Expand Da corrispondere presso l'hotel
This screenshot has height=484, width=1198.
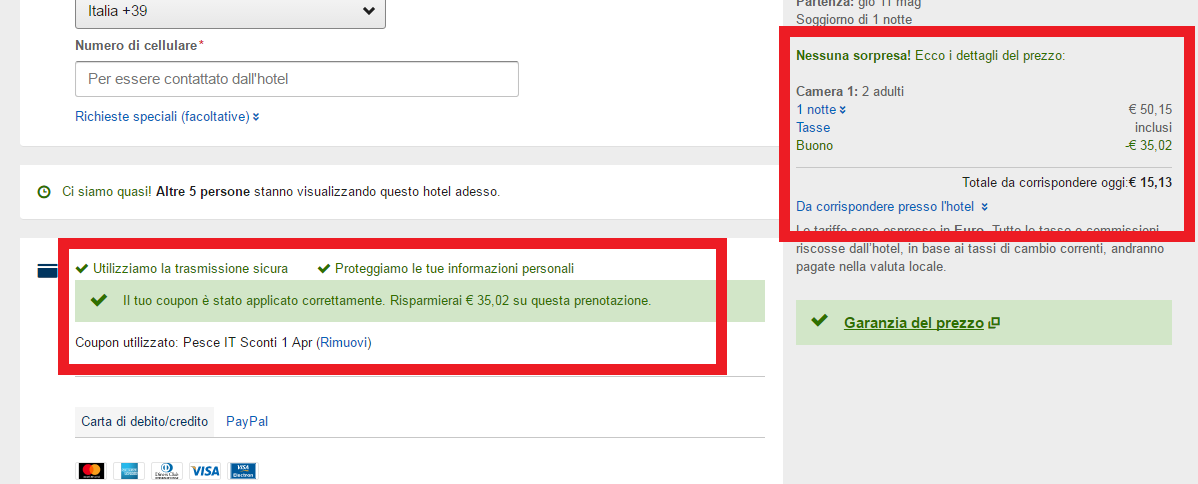click(892, 206)
